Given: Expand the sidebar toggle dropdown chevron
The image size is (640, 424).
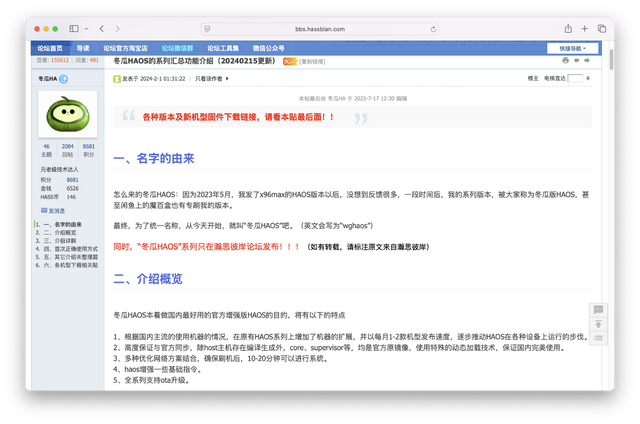Looking at the screenshot, I should [88, 29].
